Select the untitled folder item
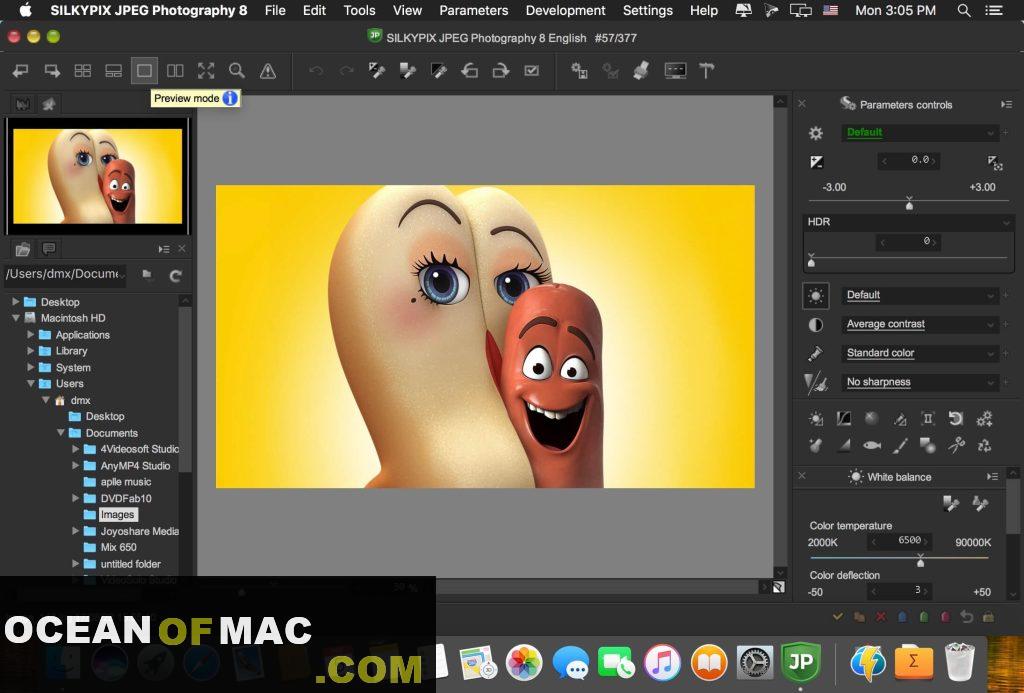The height and width of the screenshot is (693, 1024). pyautogui.click(x=131, y=564)
